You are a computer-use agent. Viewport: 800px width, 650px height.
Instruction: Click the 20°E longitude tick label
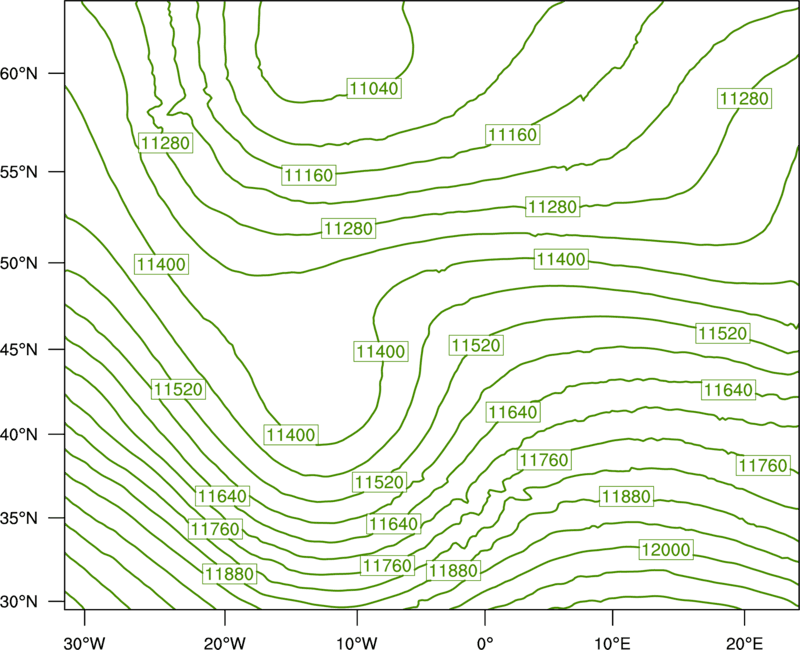tap(744, 643)
